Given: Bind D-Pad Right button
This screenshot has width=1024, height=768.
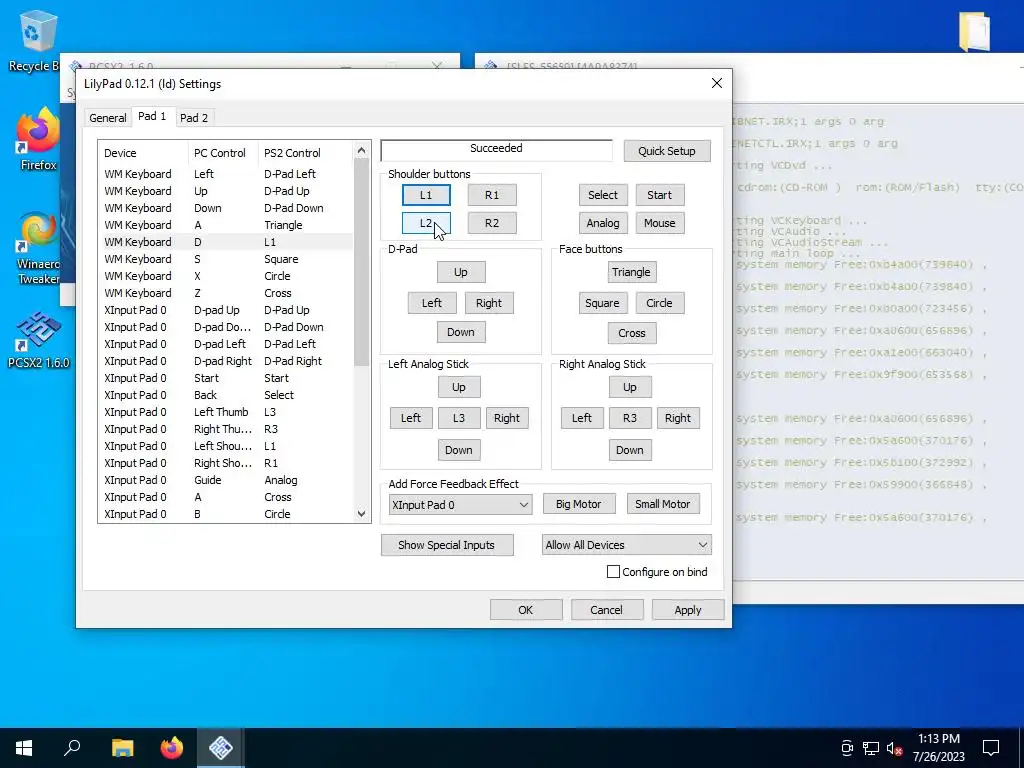Looking at the screenshot, I should pos(489,302).
